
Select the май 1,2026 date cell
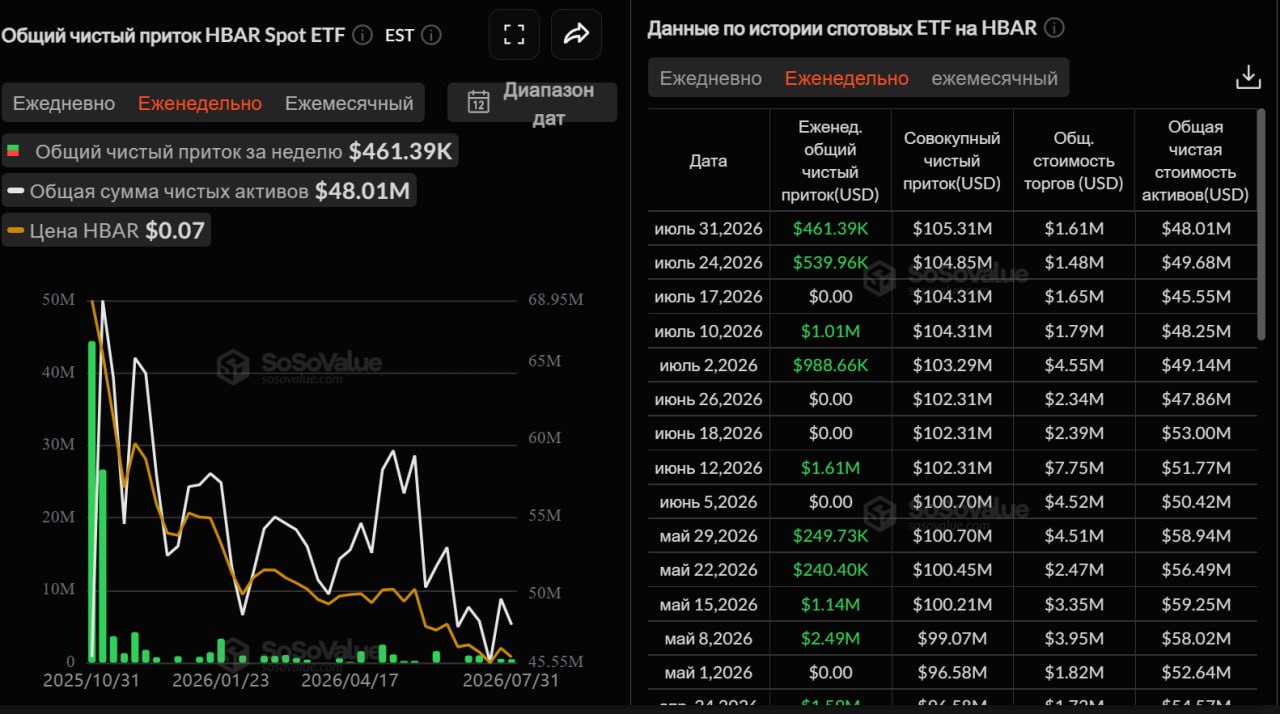pos(709,672)
